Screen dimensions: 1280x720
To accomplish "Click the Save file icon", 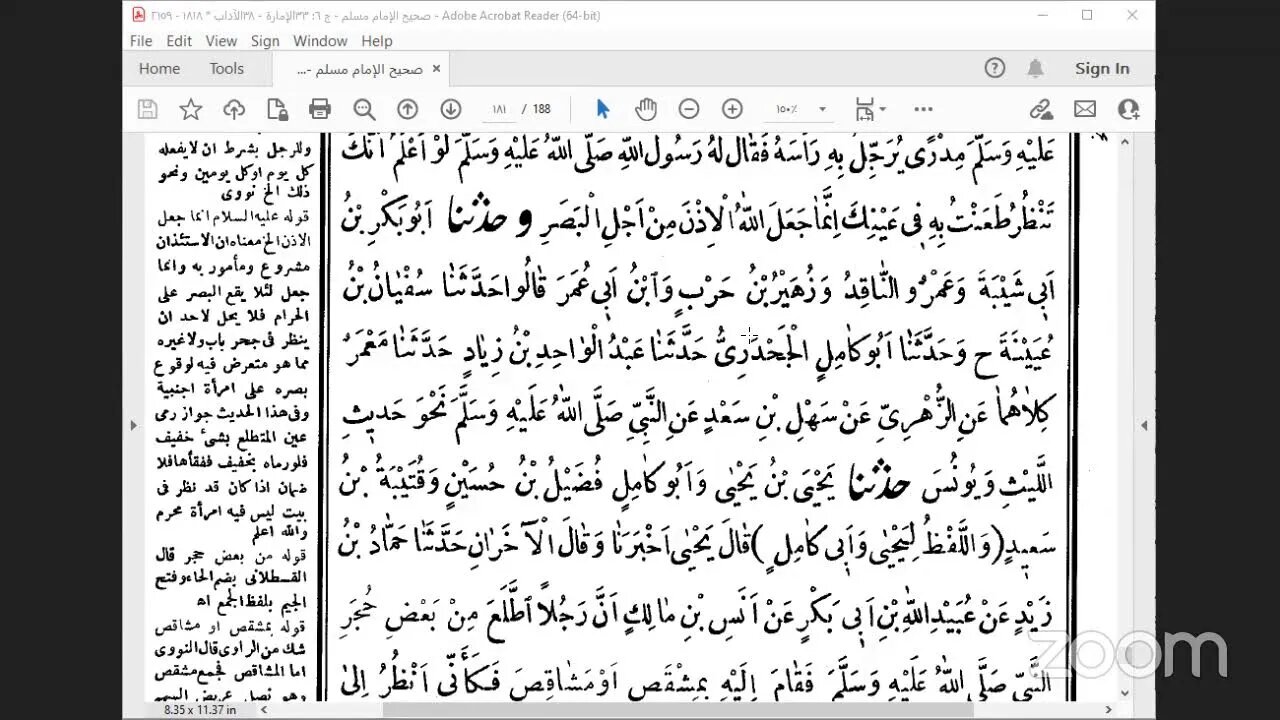I will (147, 109).
